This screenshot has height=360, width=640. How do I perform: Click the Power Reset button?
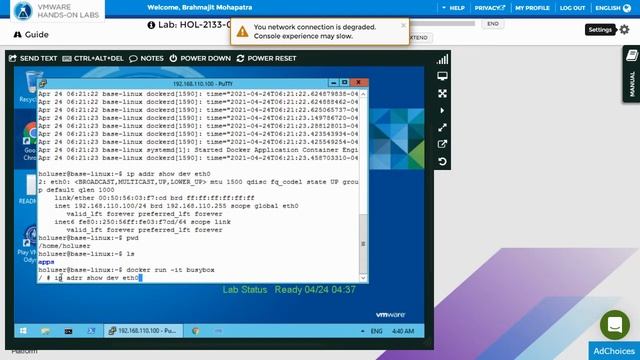[266, 58]
